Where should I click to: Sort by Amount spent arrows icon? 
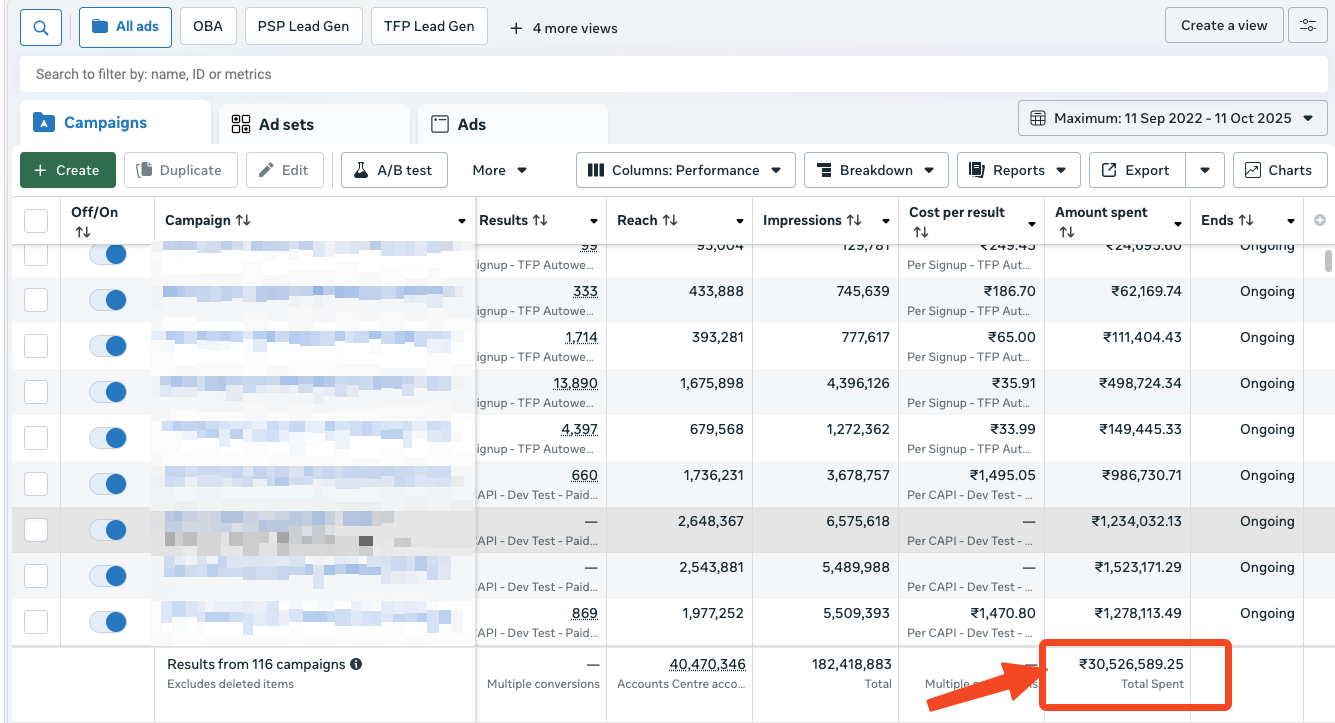click(x=1066, y=232)
